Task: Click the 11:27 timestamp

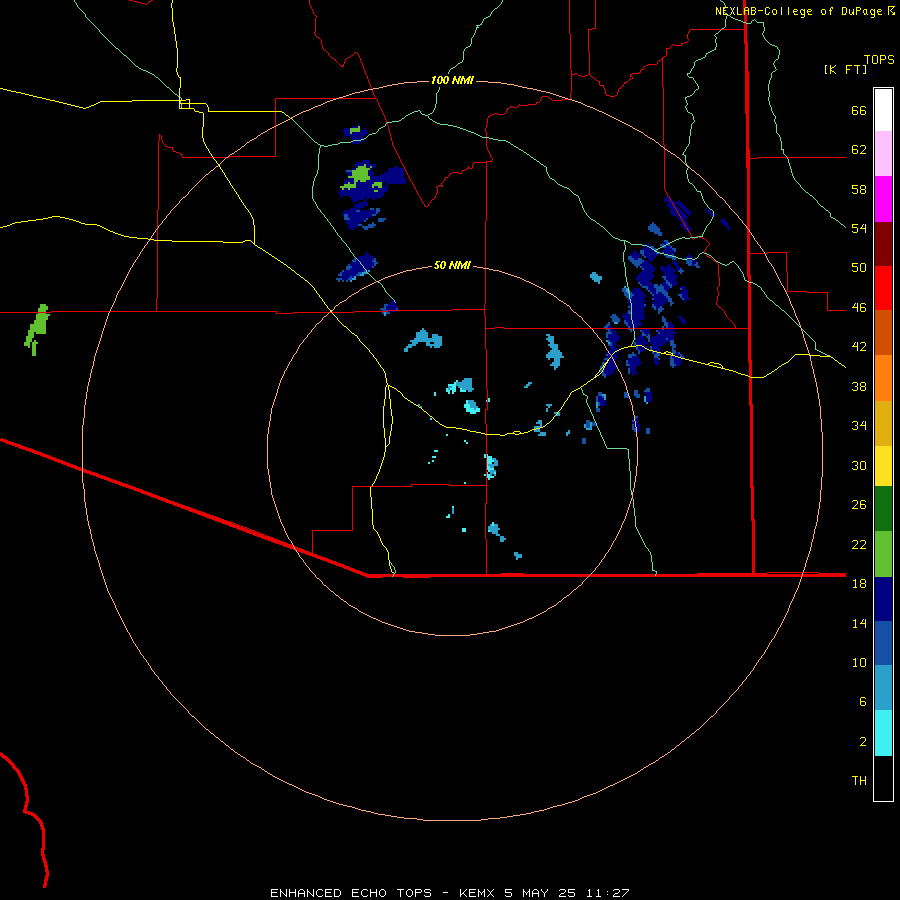Action: click(x=608, y=893)
